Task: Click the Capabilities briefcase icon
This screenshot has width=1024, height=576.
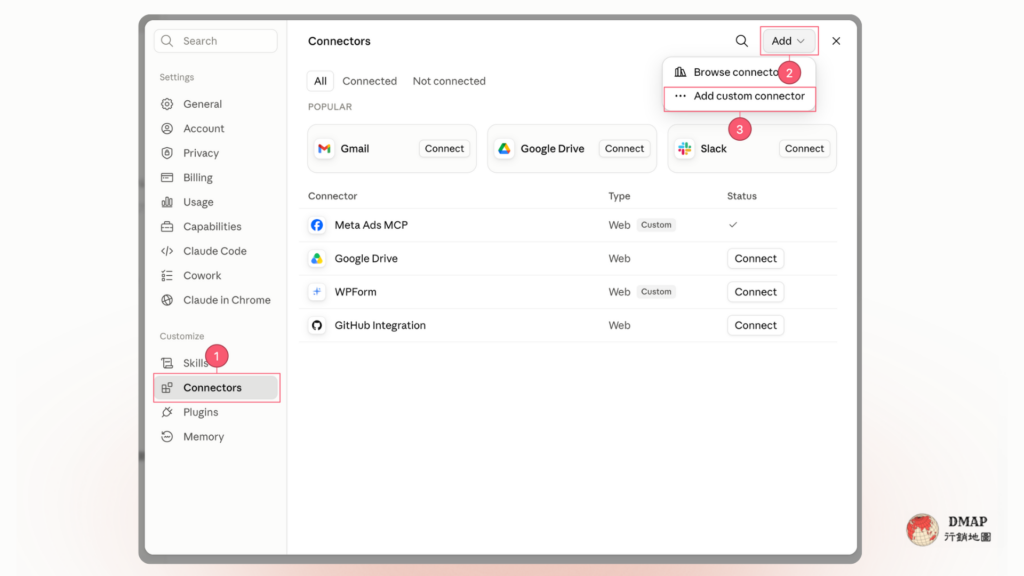Action: 167,227
